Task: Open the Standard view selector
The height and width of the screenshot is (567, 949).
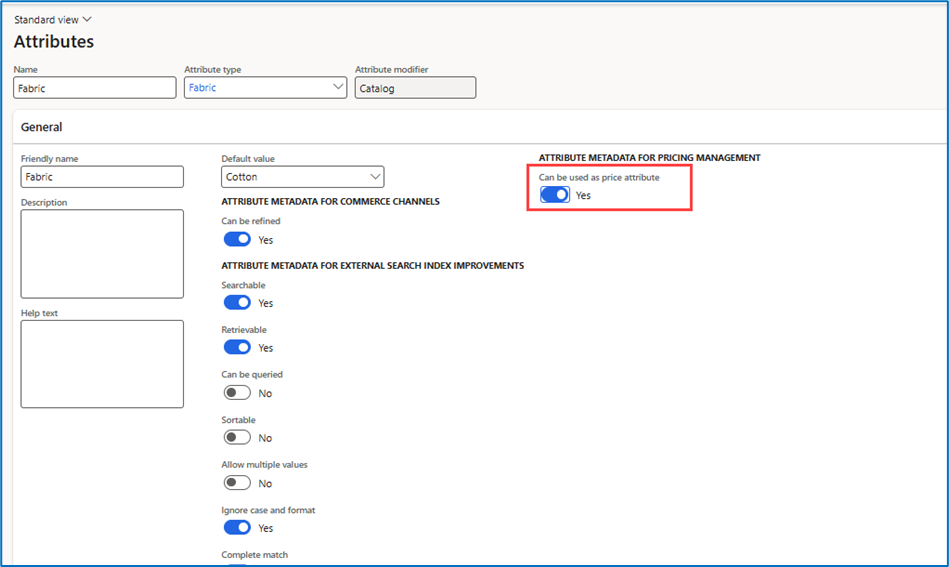Action: (52, 19)
